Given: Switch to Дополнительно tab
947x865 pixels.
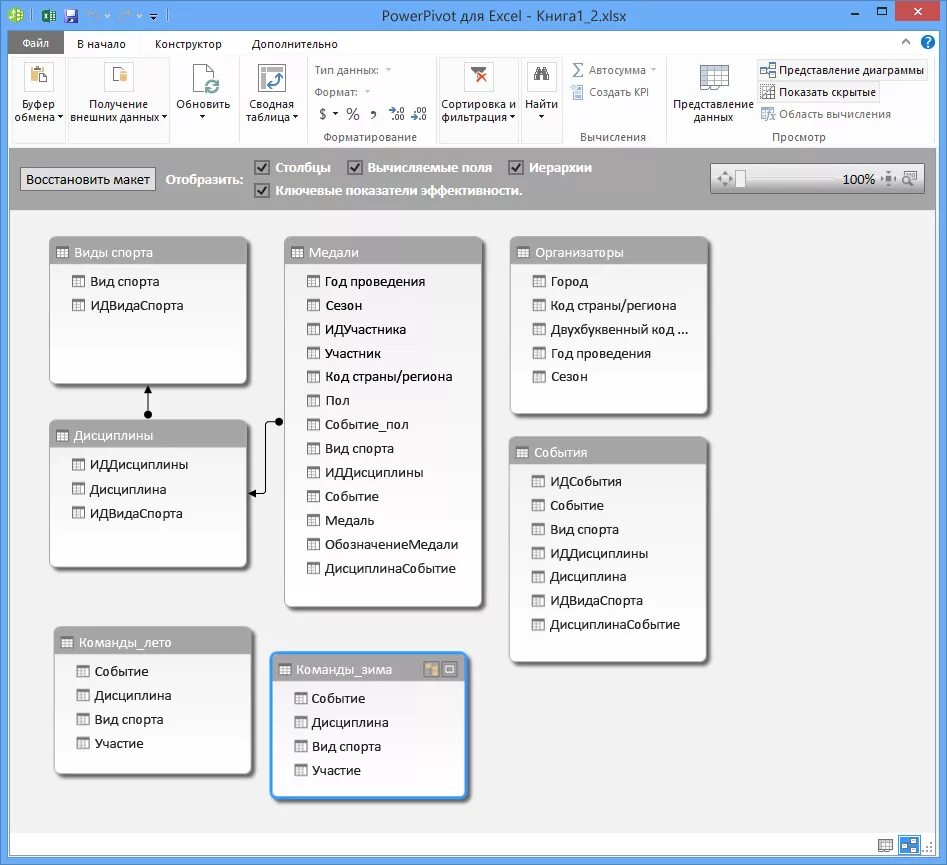Looking at the screenshot, I should (295, 43).
